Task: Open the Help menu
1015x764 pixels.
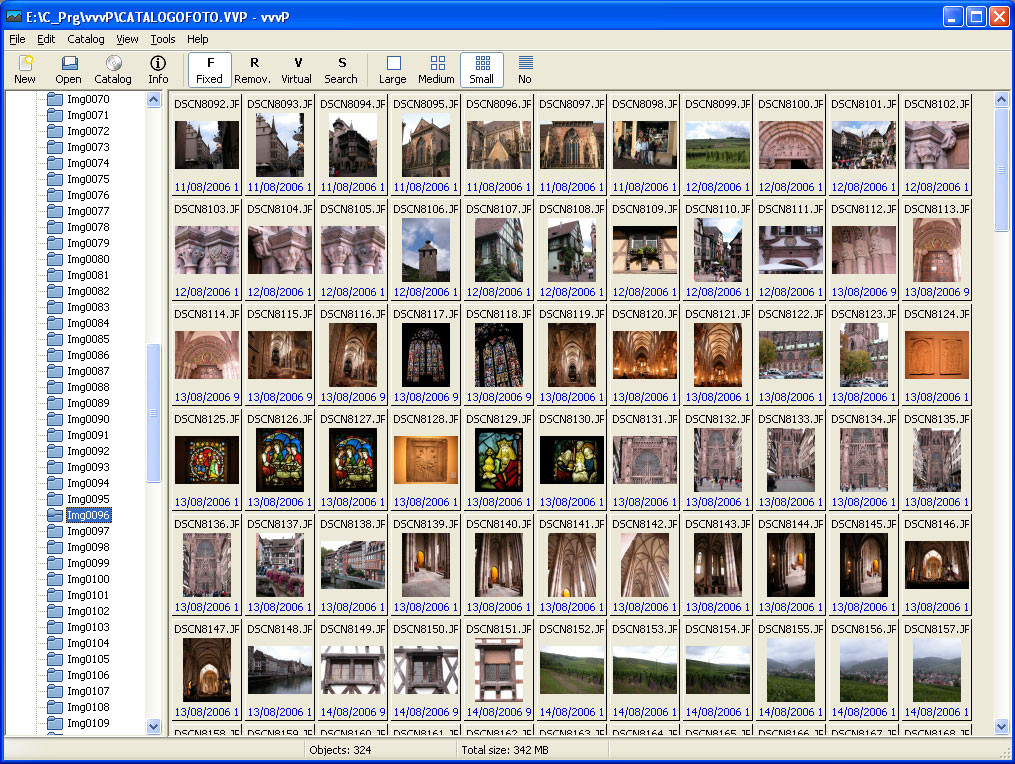Action: (197, 39)
